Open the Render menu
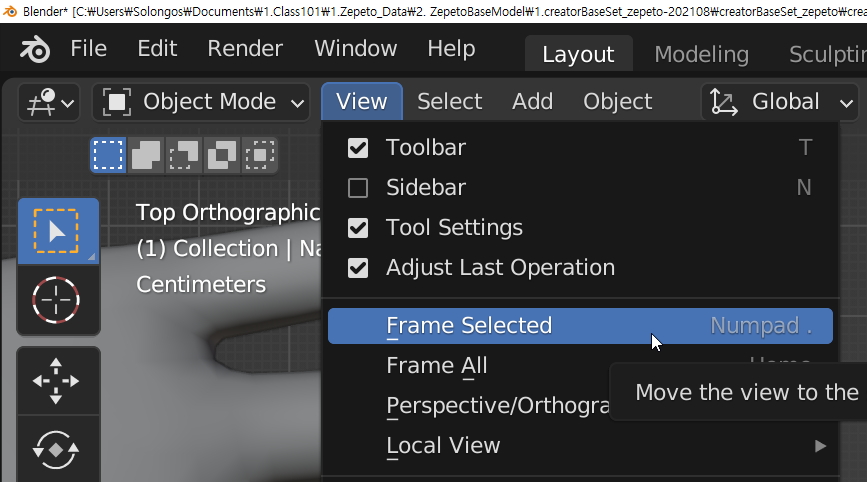Viewport: 867px width, 482px height. (x=245, y=49)
